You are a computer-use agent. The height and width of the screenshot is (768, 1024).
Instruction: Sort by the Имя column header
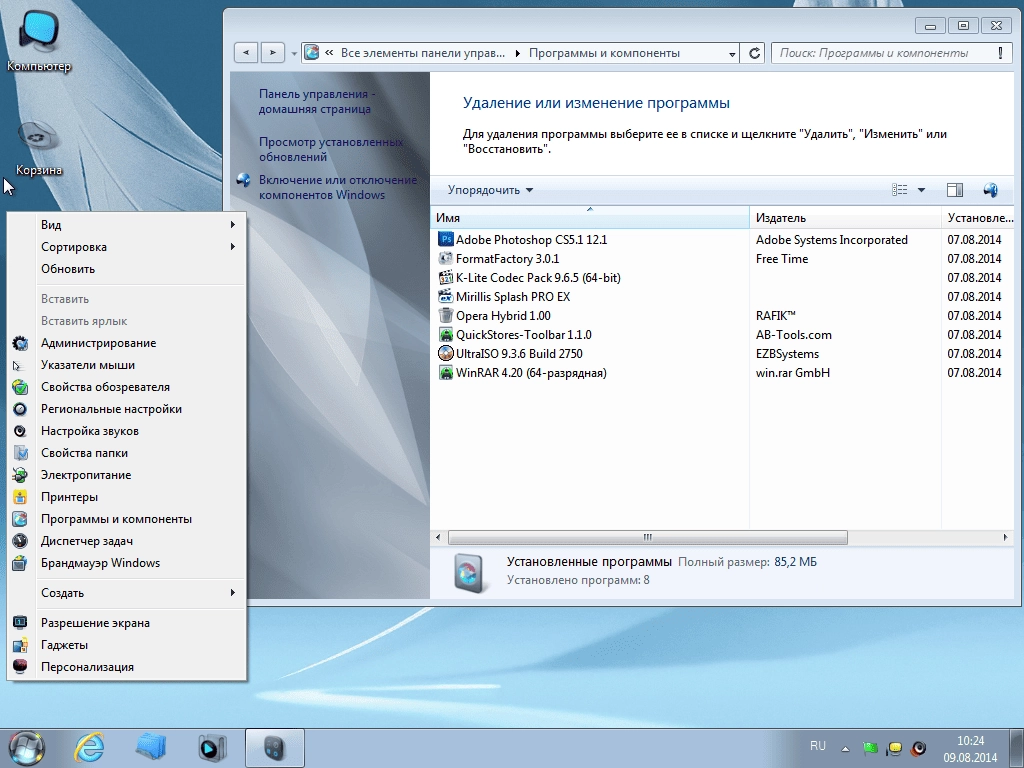(x=590, y=218)
